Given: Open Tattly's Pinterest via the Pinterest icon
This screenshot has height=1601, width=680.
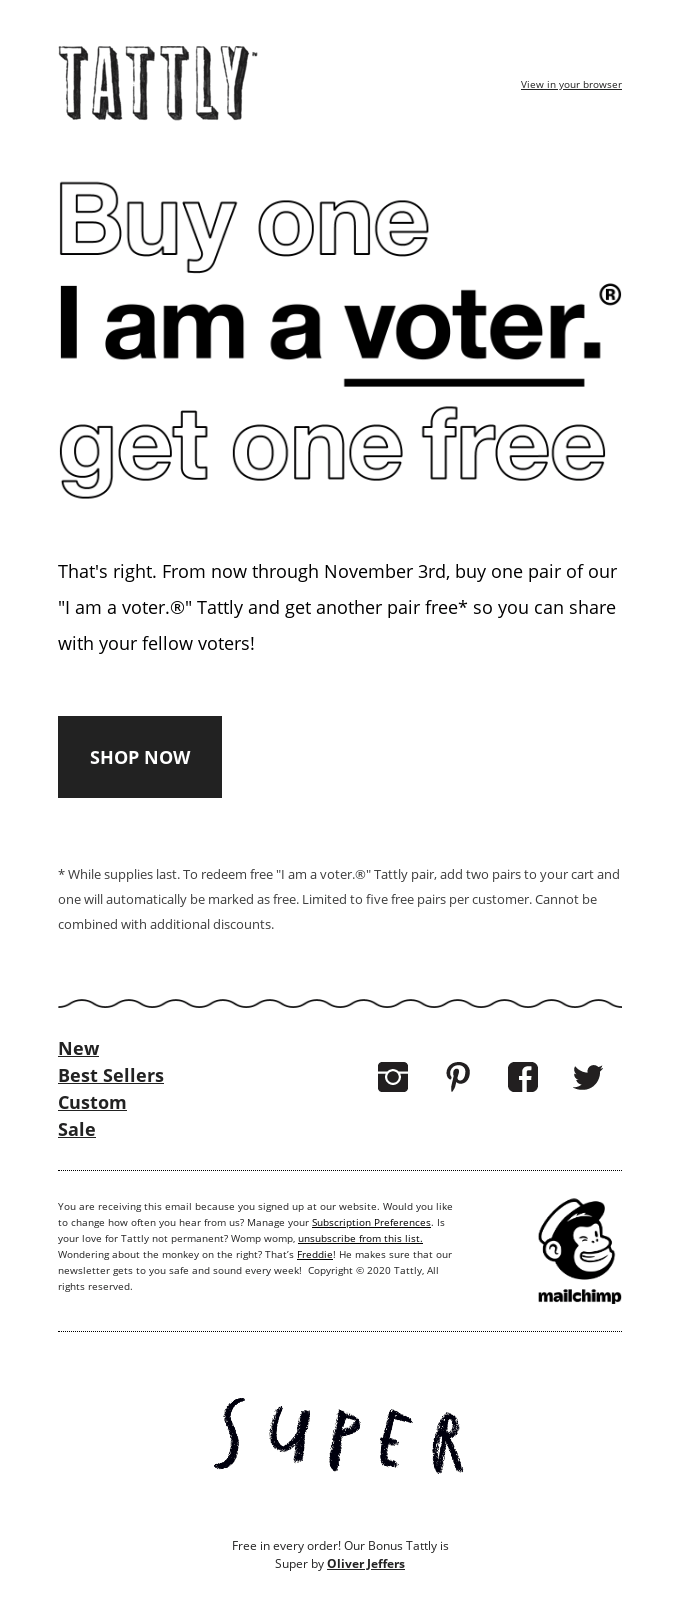Looking at the screenshot, I should pos(458,1077).
